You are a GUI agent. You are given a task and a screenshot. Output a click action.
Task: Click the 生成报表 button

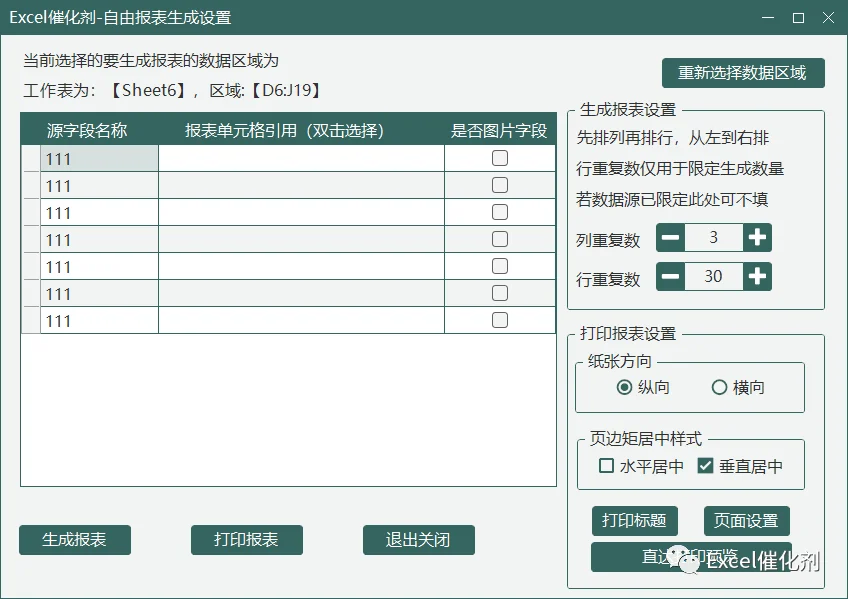75,540
